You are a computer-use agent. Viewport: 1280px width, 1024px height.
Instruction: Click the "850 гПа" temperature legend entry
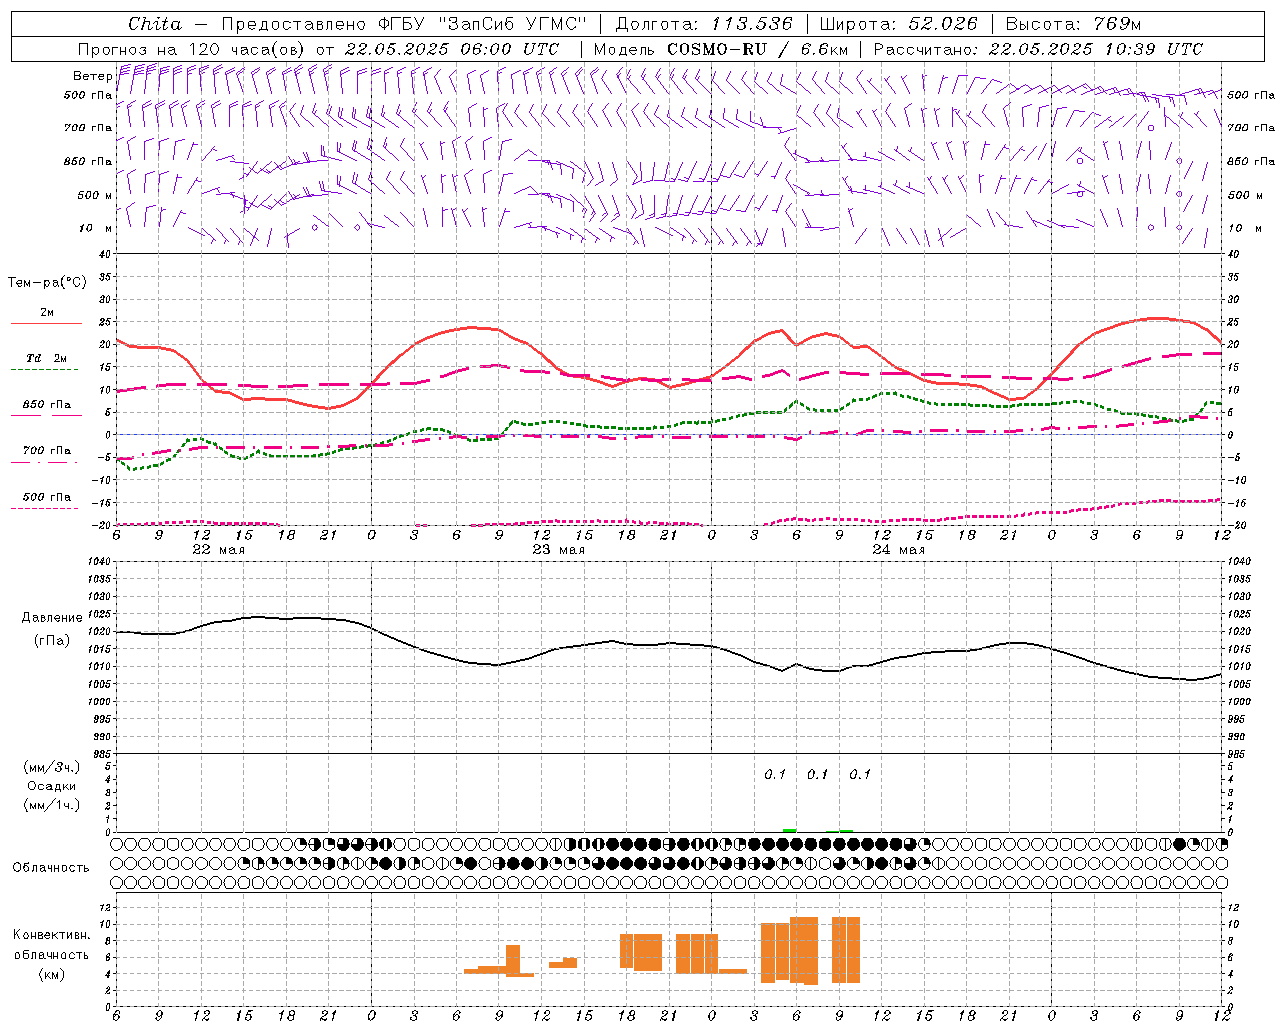(47, 405)
